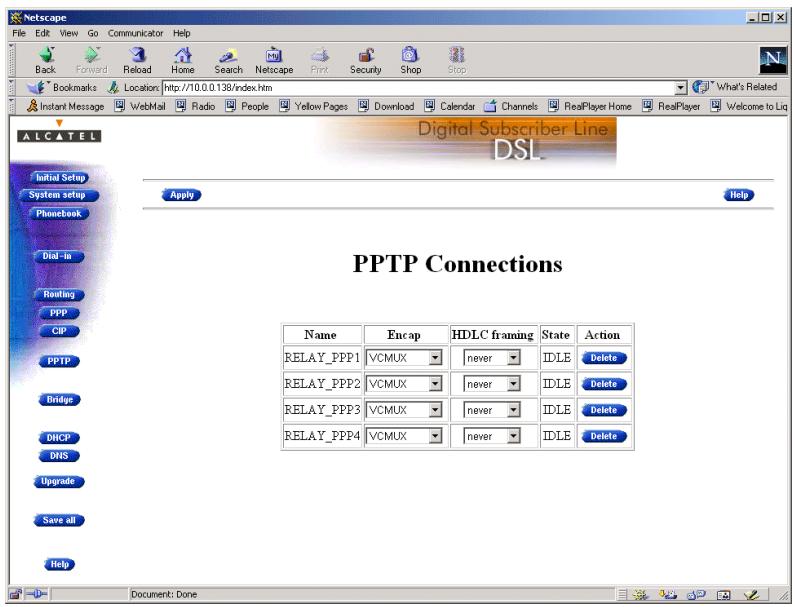This screenshot has width=795, height=607.
Task: Open the Channels folder shortcut
Action: pos(511,106)
